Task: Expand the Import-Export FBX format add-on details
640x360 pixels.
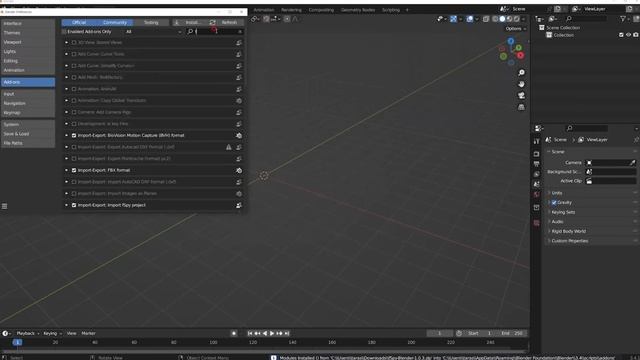Action: tap(67, 170)
